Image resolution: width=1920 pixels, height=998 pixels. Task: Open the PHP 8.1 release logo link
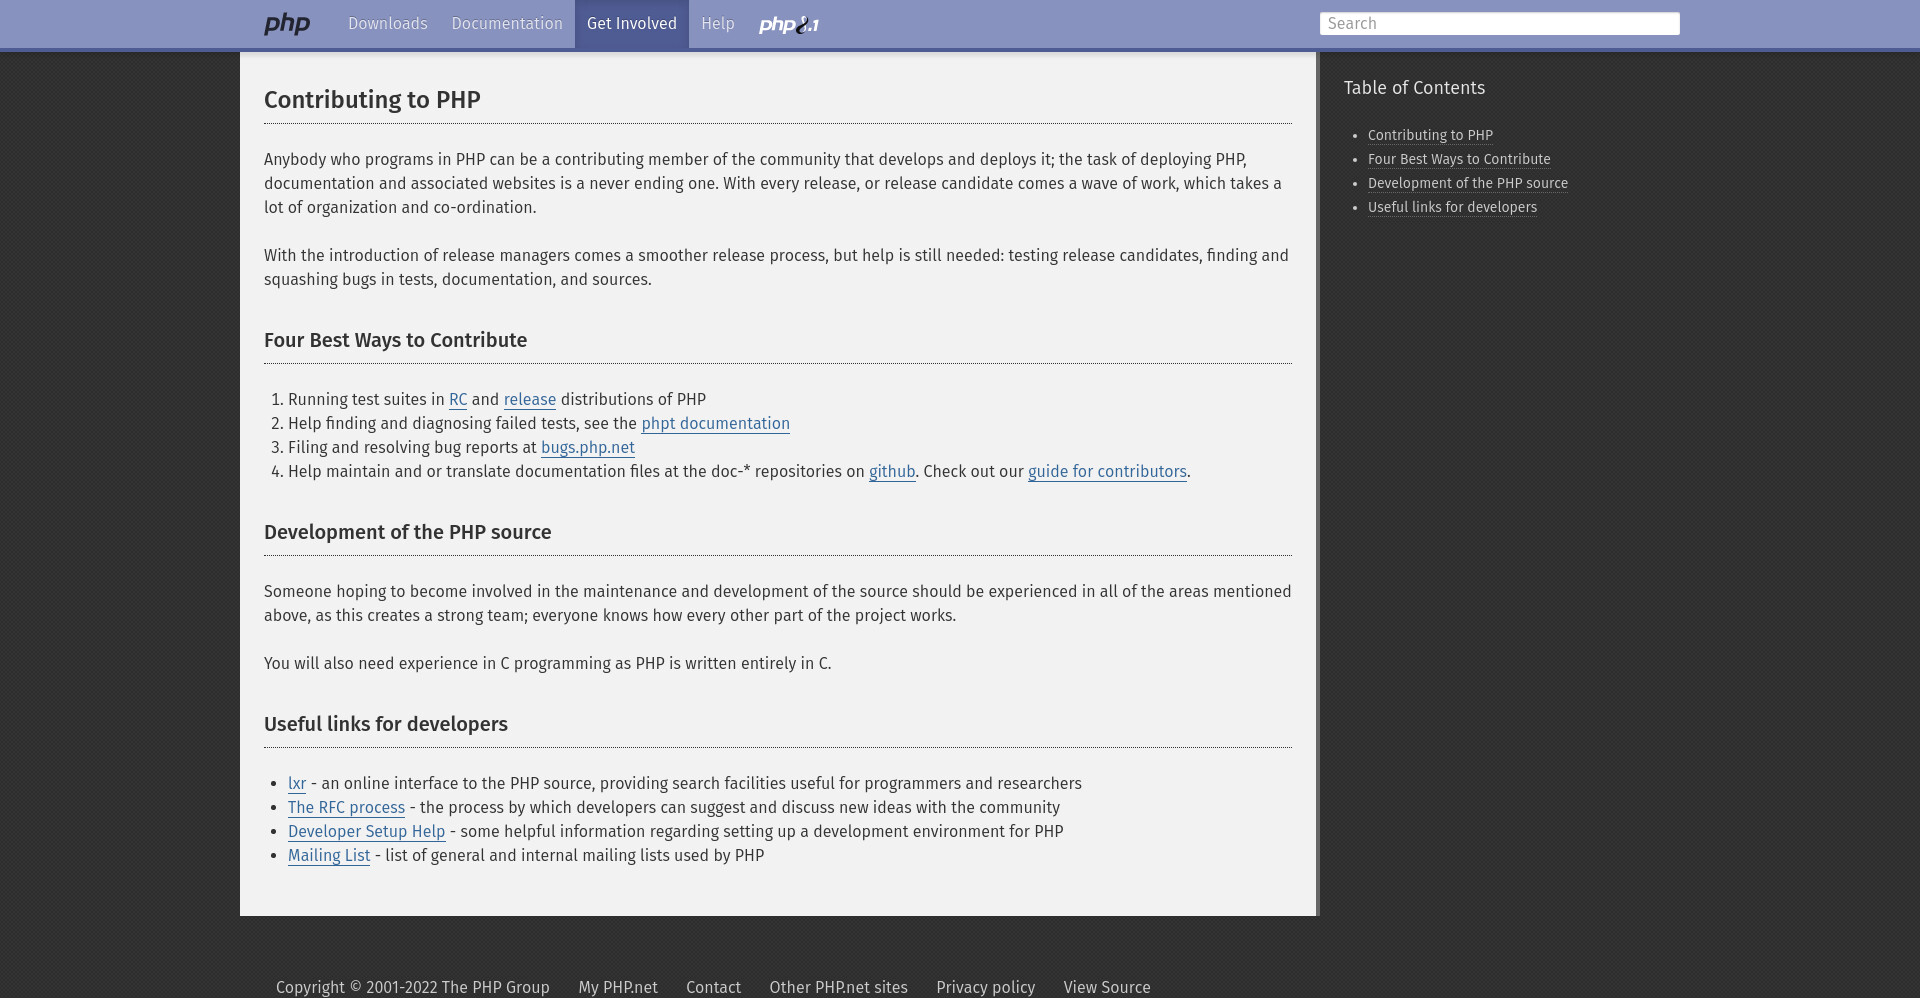[789, 25]
